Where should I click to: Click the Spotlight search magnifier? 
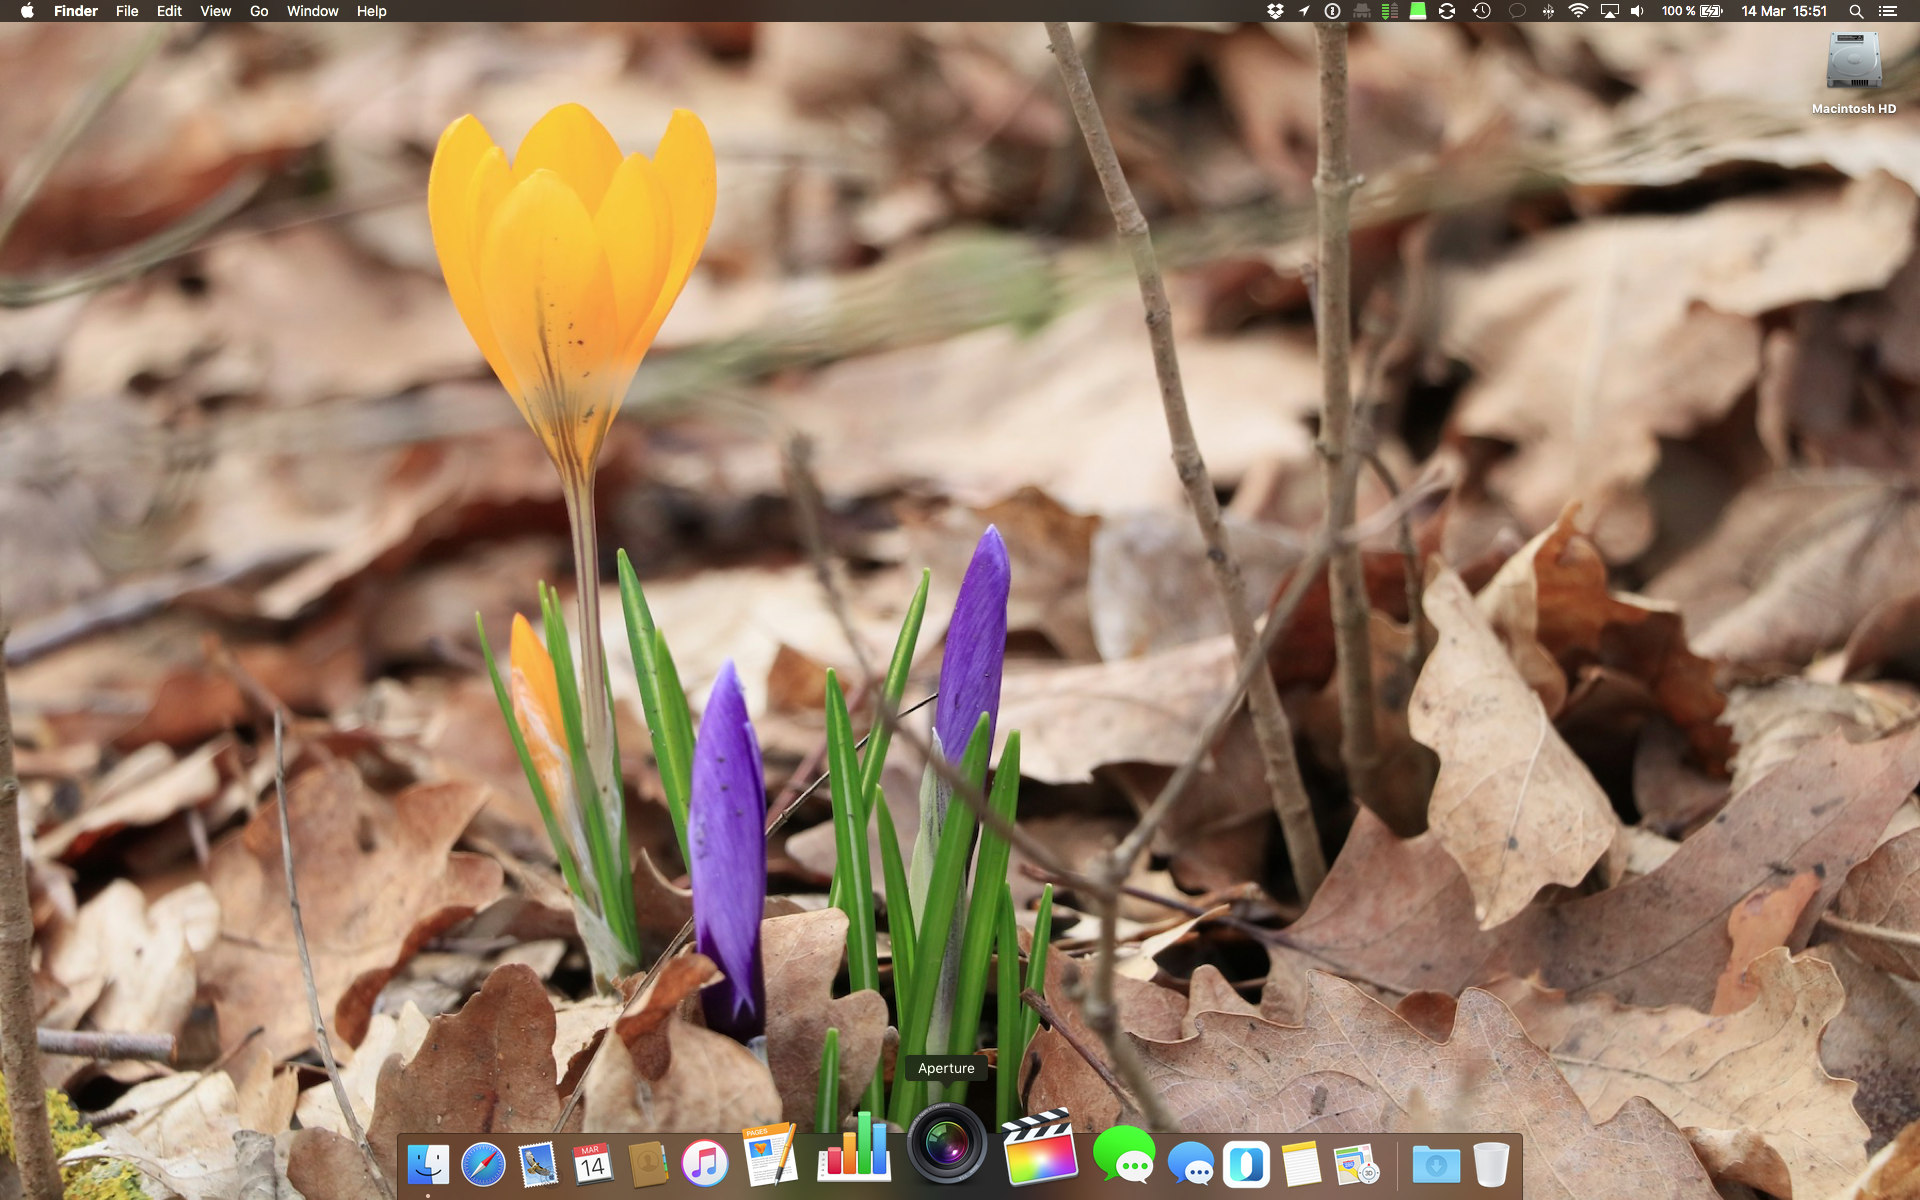tap(1856, 11)
